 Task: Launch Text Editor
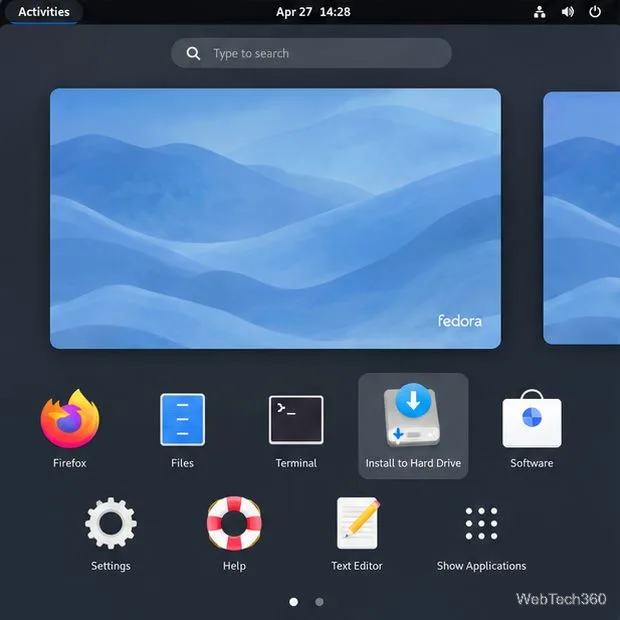[357, 523]
